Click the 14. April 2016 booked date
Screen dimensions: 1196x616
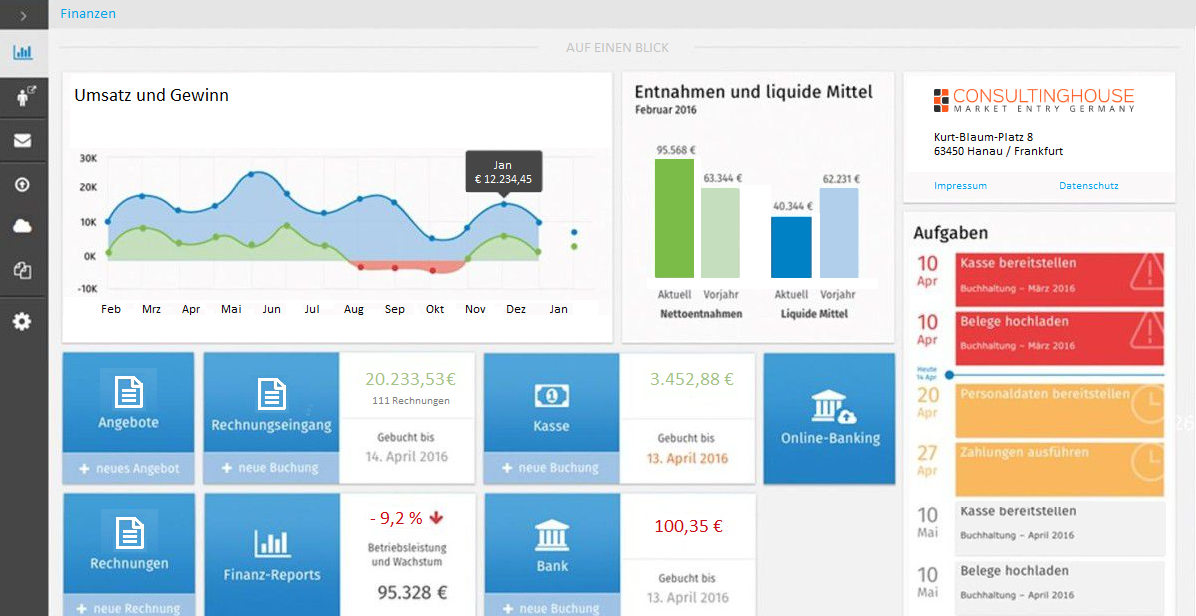pyautogui.click(x=409, y=457)
